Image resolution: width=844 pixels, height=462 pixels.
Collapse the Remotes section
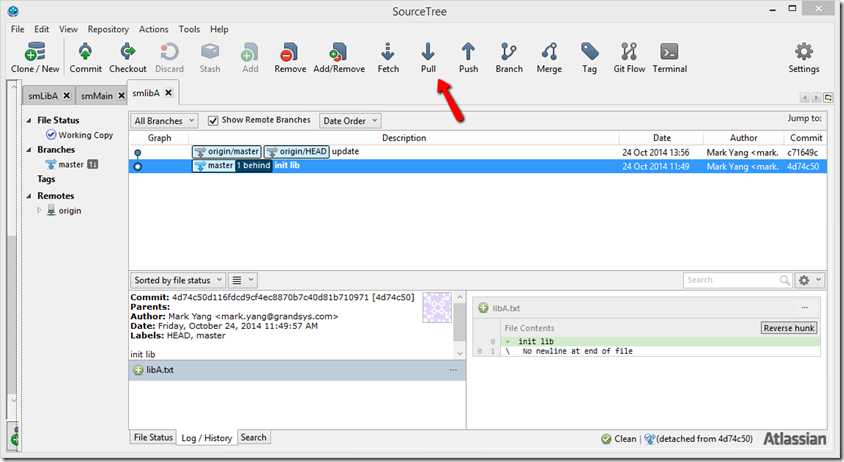pos(29,196)
